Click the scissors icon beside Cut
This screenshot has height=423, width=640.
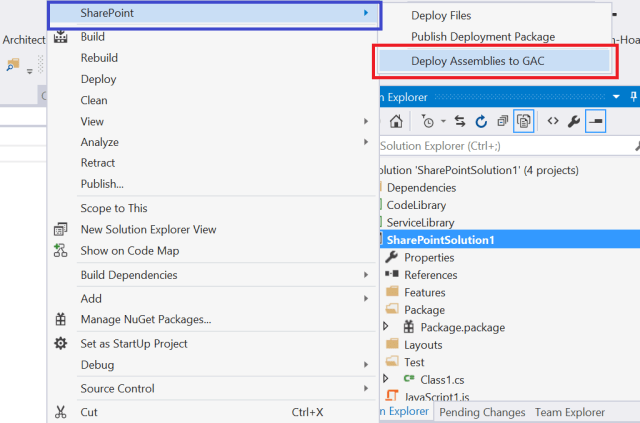[61, 412]
